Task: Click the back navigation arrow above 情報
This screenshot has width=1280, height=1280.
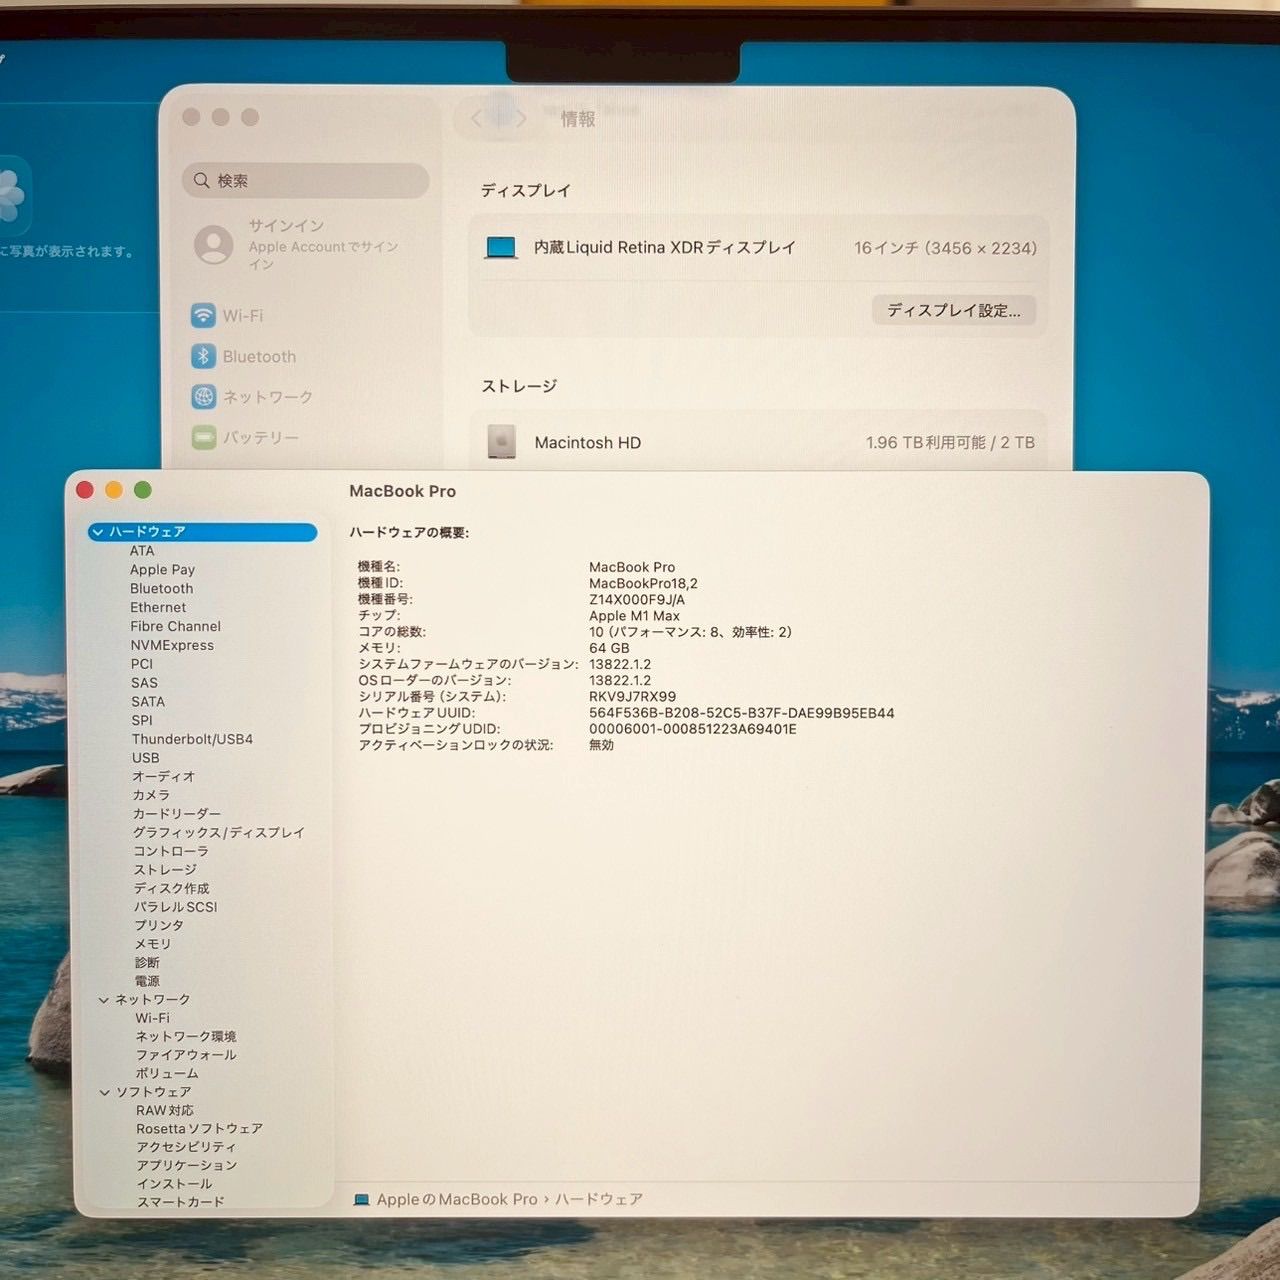Action: [475, 118]
